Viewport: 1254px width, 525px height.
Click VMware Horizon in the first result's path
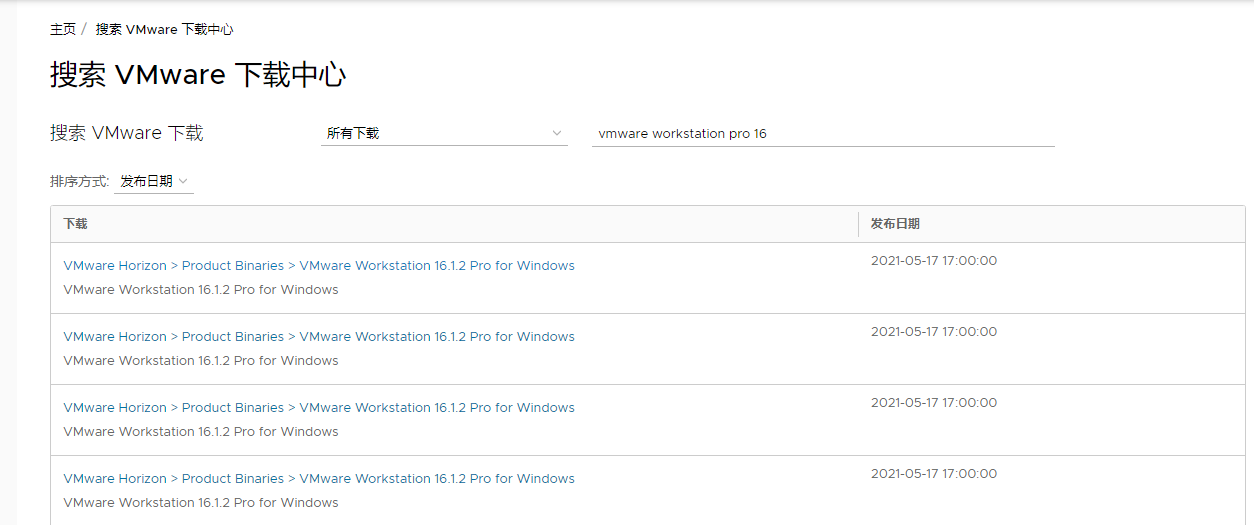114,266
